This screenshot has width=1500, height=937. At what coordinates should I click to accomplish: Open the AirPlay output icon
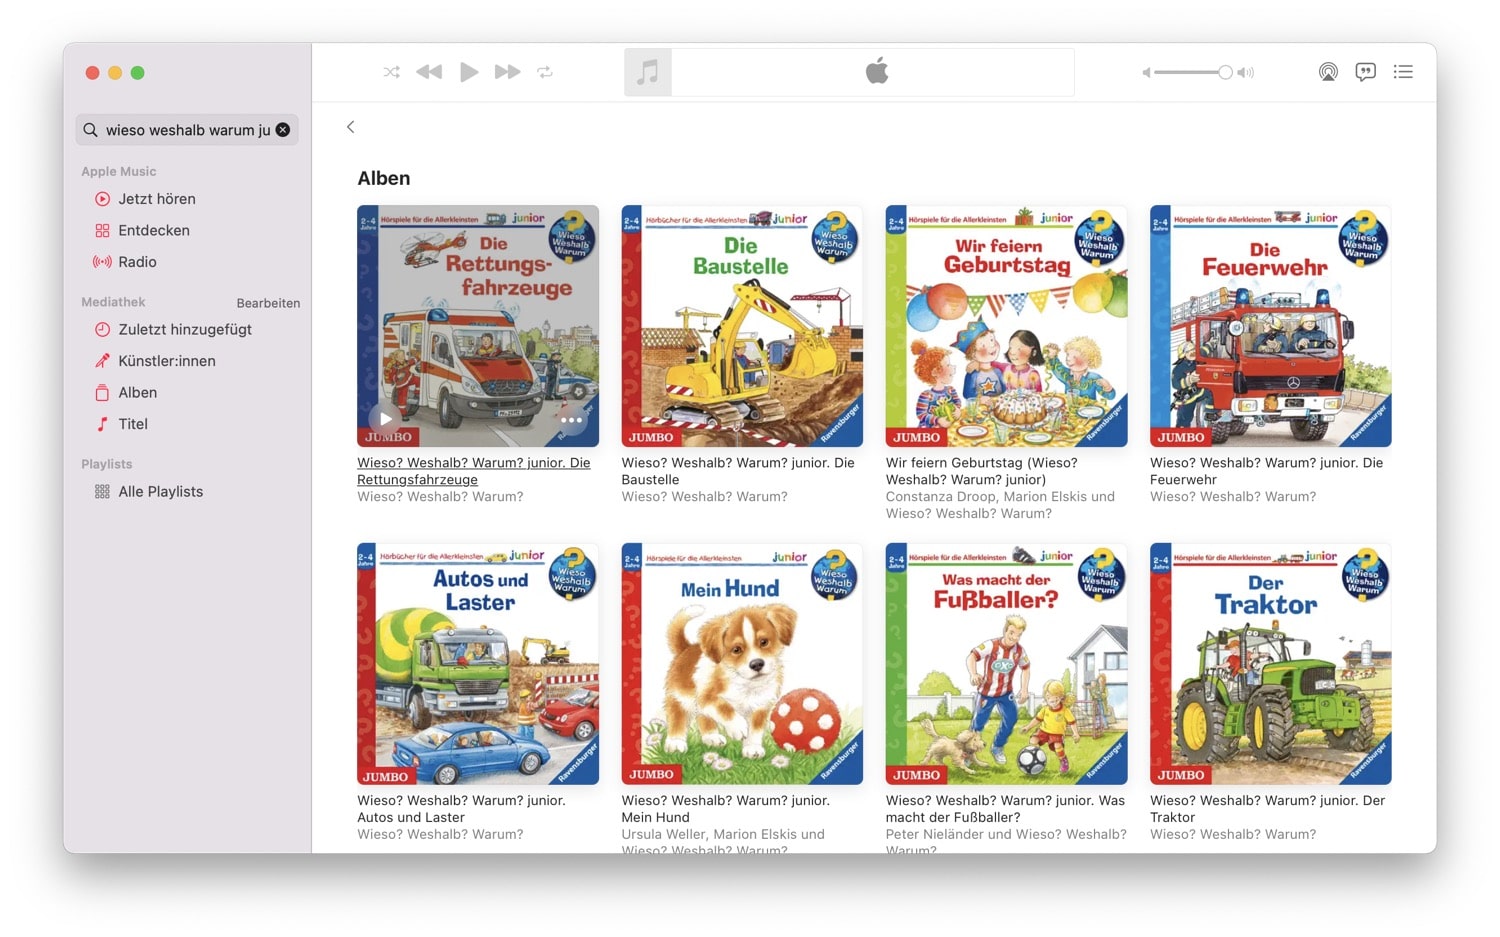click(x=1328, y=72)
